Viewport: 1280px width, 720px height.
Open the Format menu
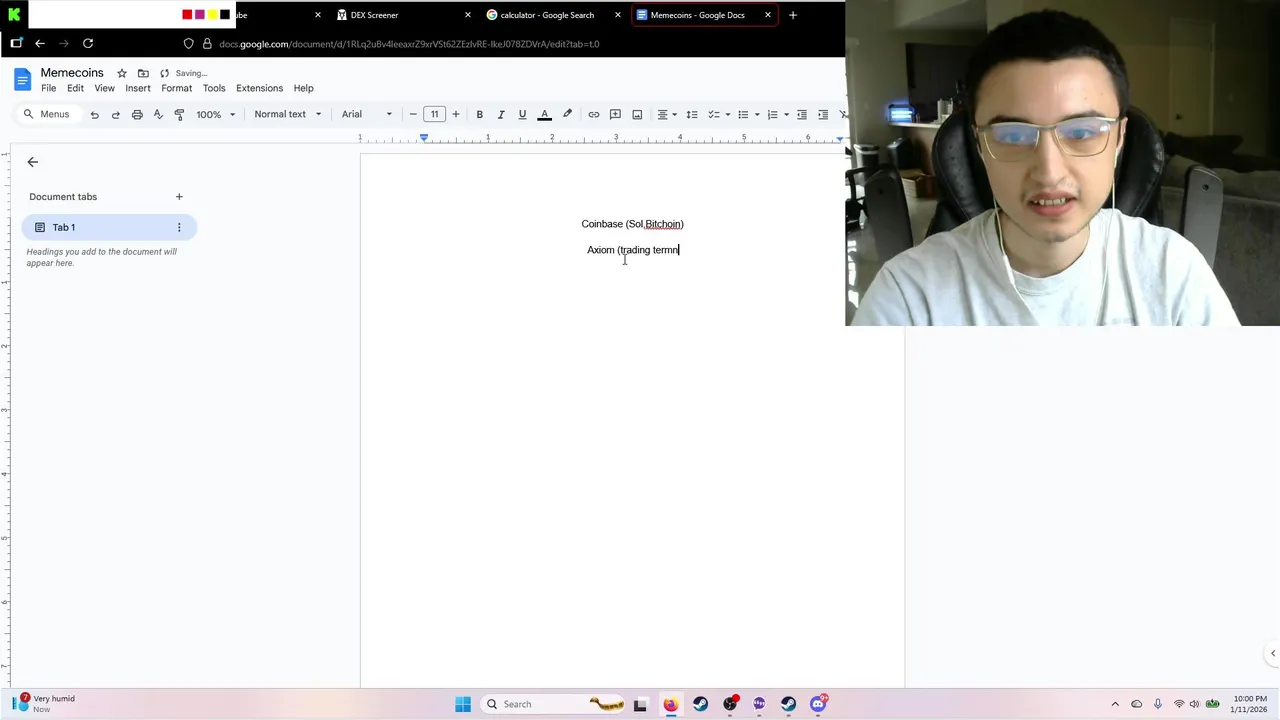(176, 88)
